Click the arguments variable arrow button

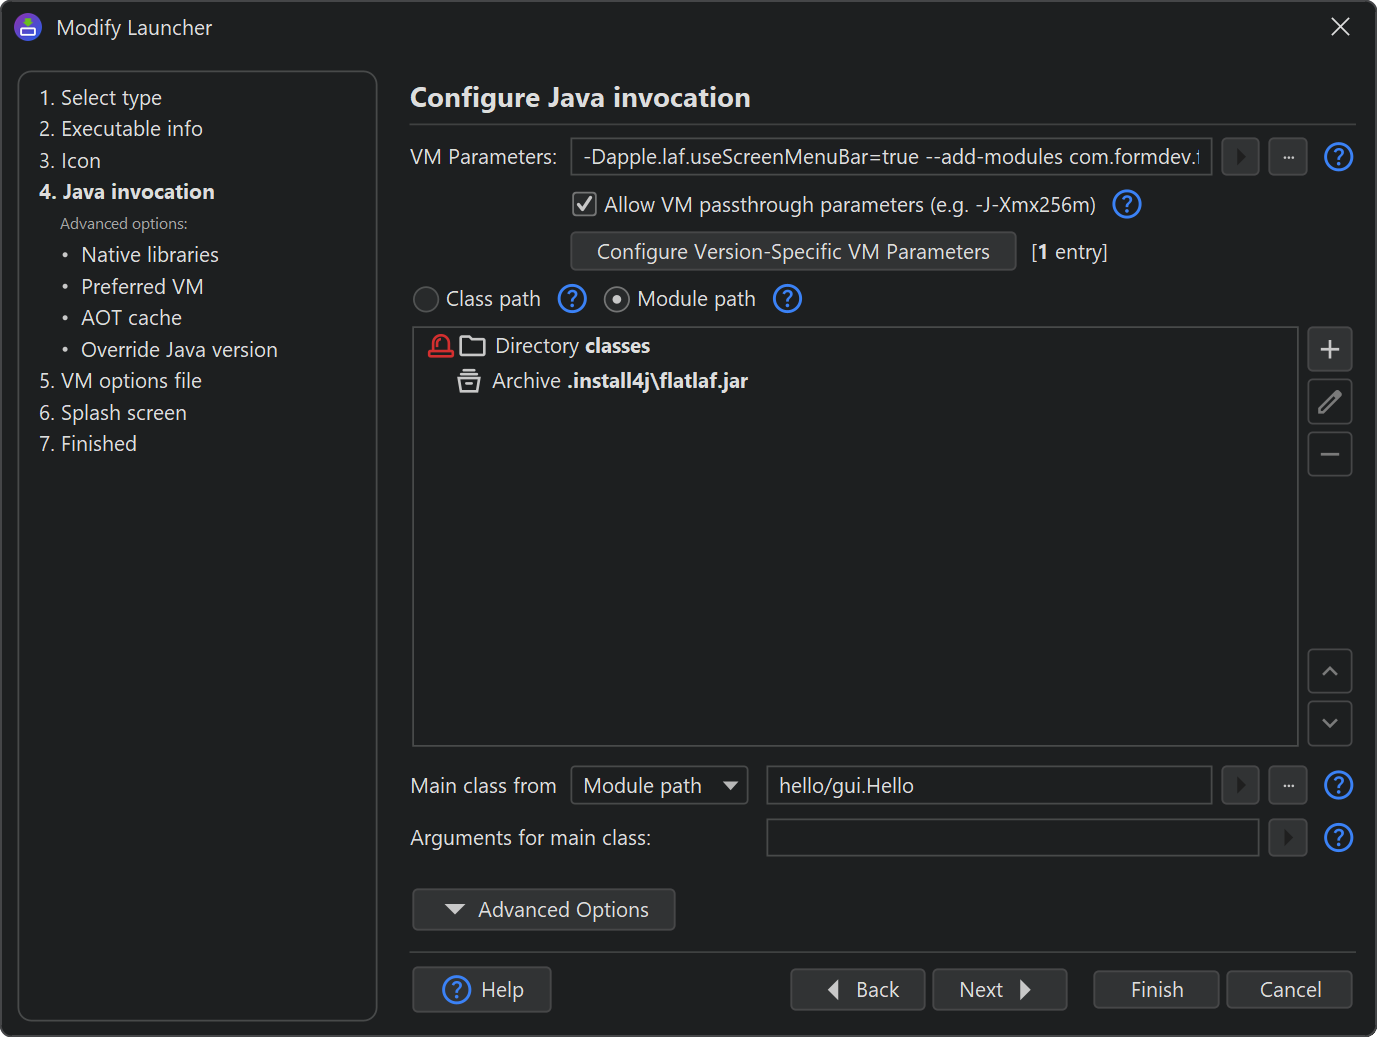(1288, 837)
